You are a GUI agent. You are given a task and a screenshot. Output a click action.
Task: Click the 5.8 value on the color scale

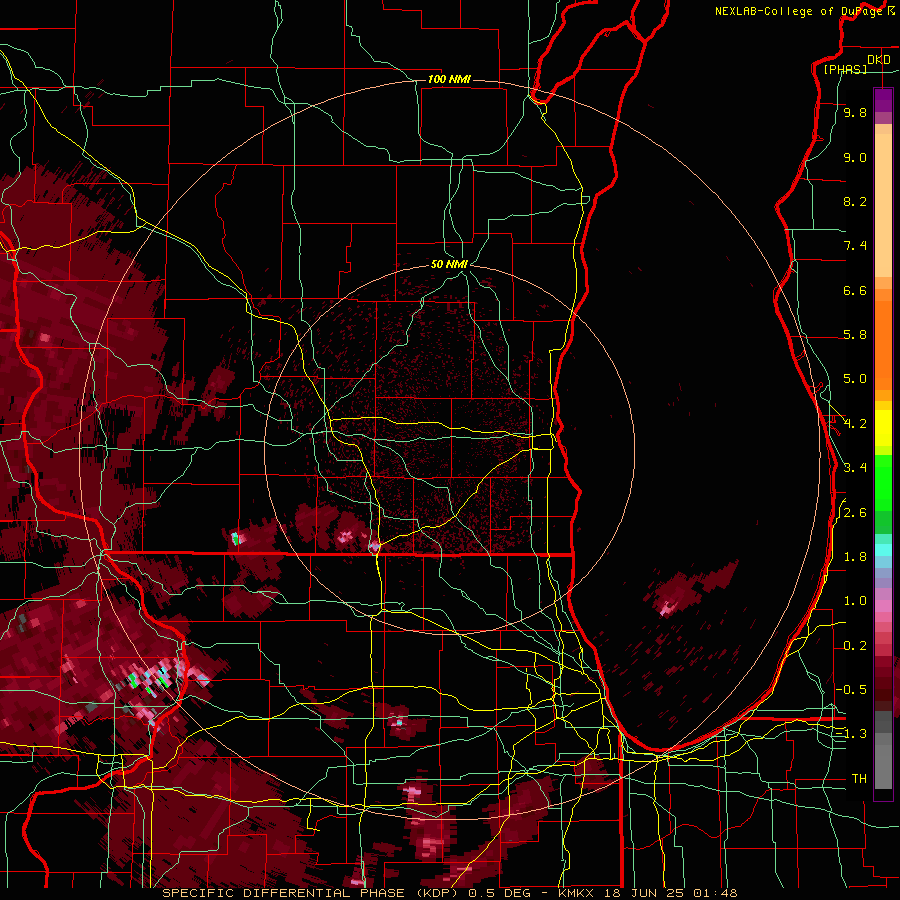tap(855, 334)
